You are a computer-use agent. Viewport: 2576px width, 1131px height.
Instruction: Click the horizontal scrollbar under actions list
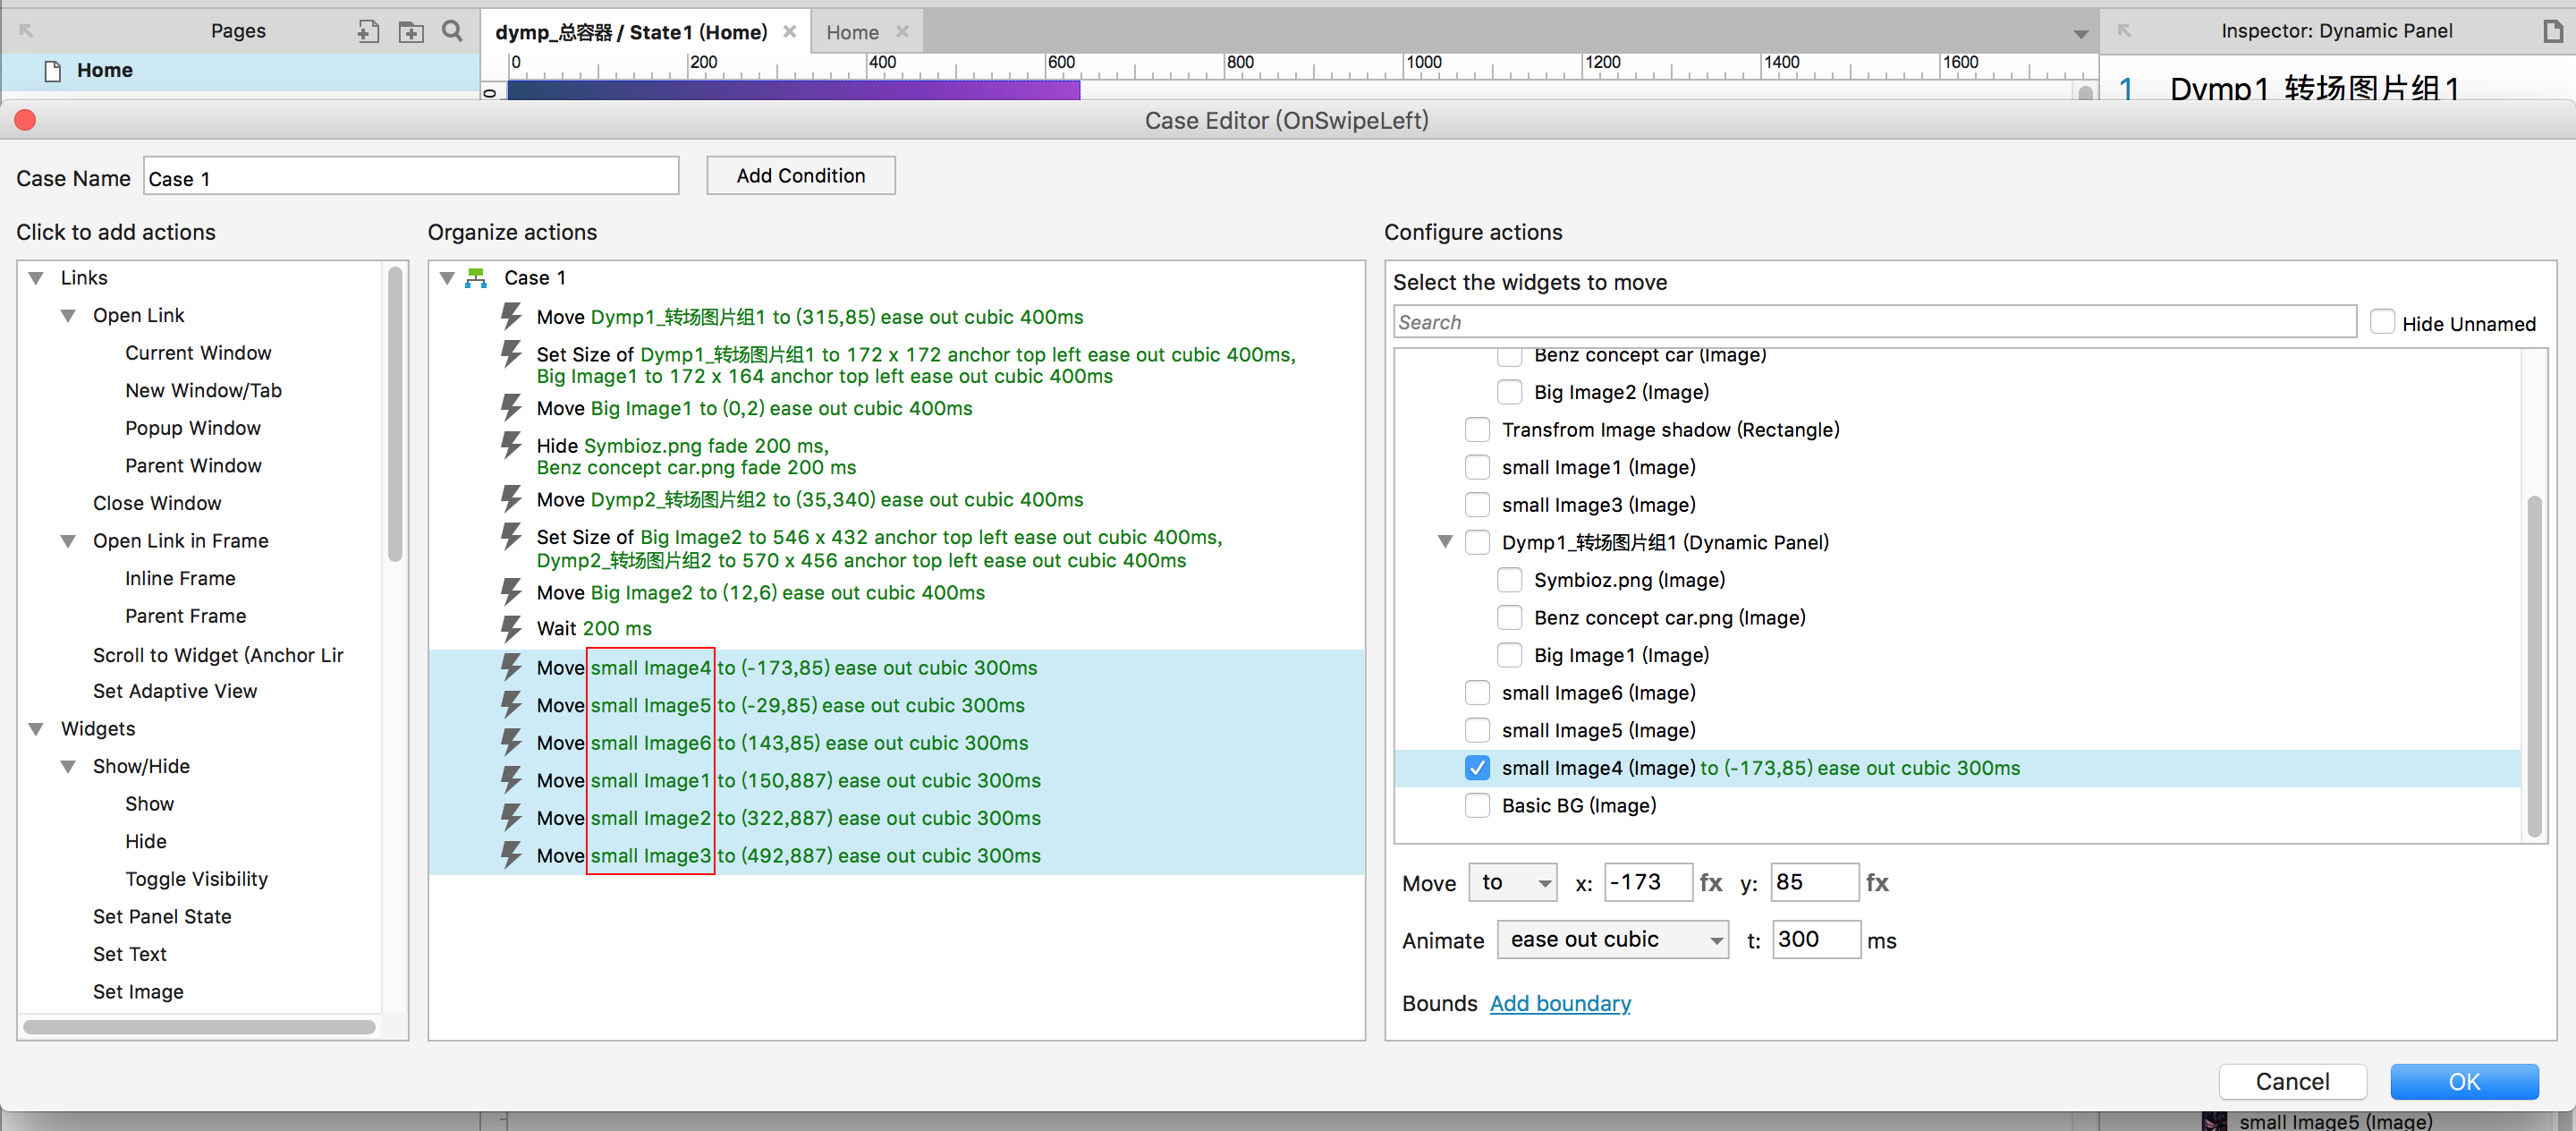click(x=199, y=1027)
